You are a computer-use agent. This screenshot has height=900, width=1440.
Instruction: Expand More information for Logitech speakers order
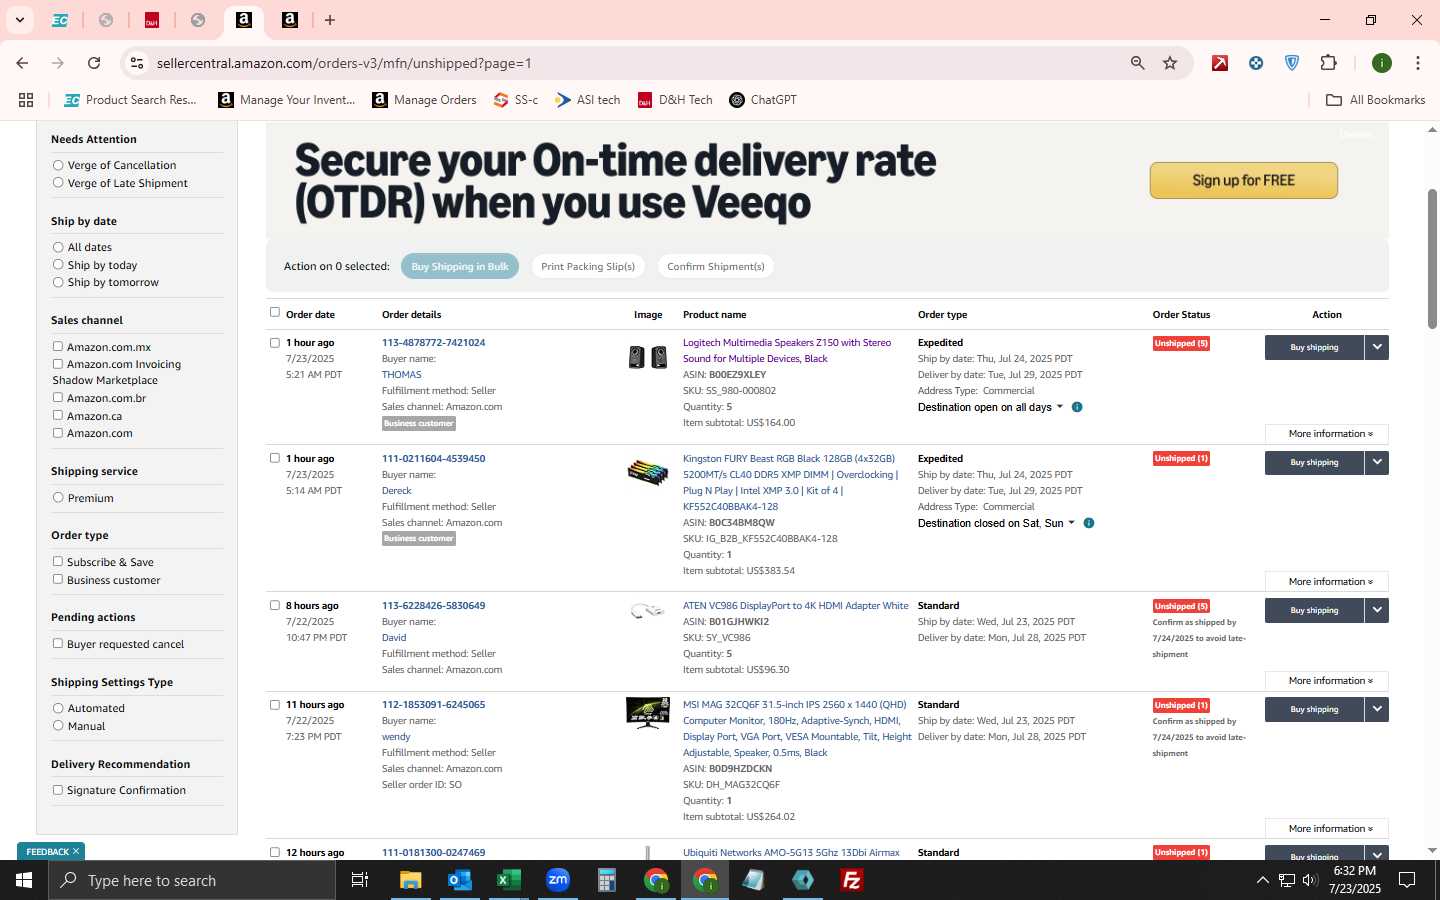(x=1327, y=434)
